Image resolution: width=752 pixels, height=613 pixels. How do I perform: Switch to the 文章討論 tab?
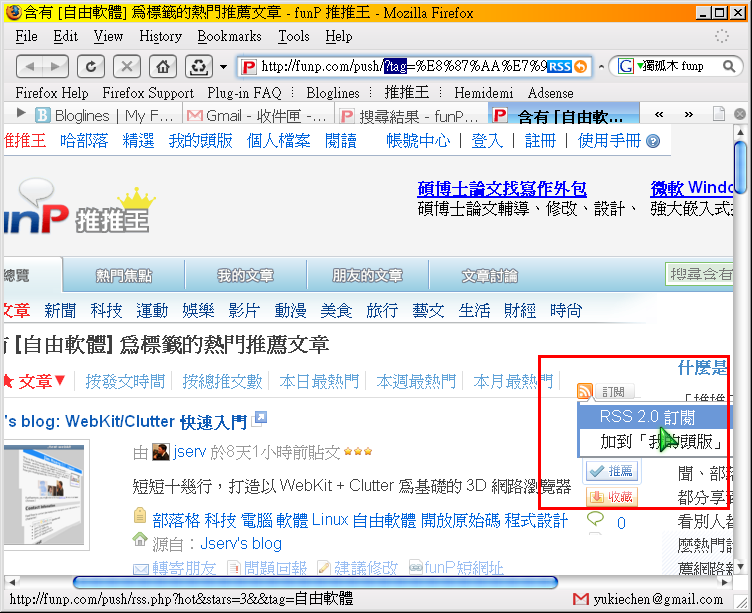490,275
